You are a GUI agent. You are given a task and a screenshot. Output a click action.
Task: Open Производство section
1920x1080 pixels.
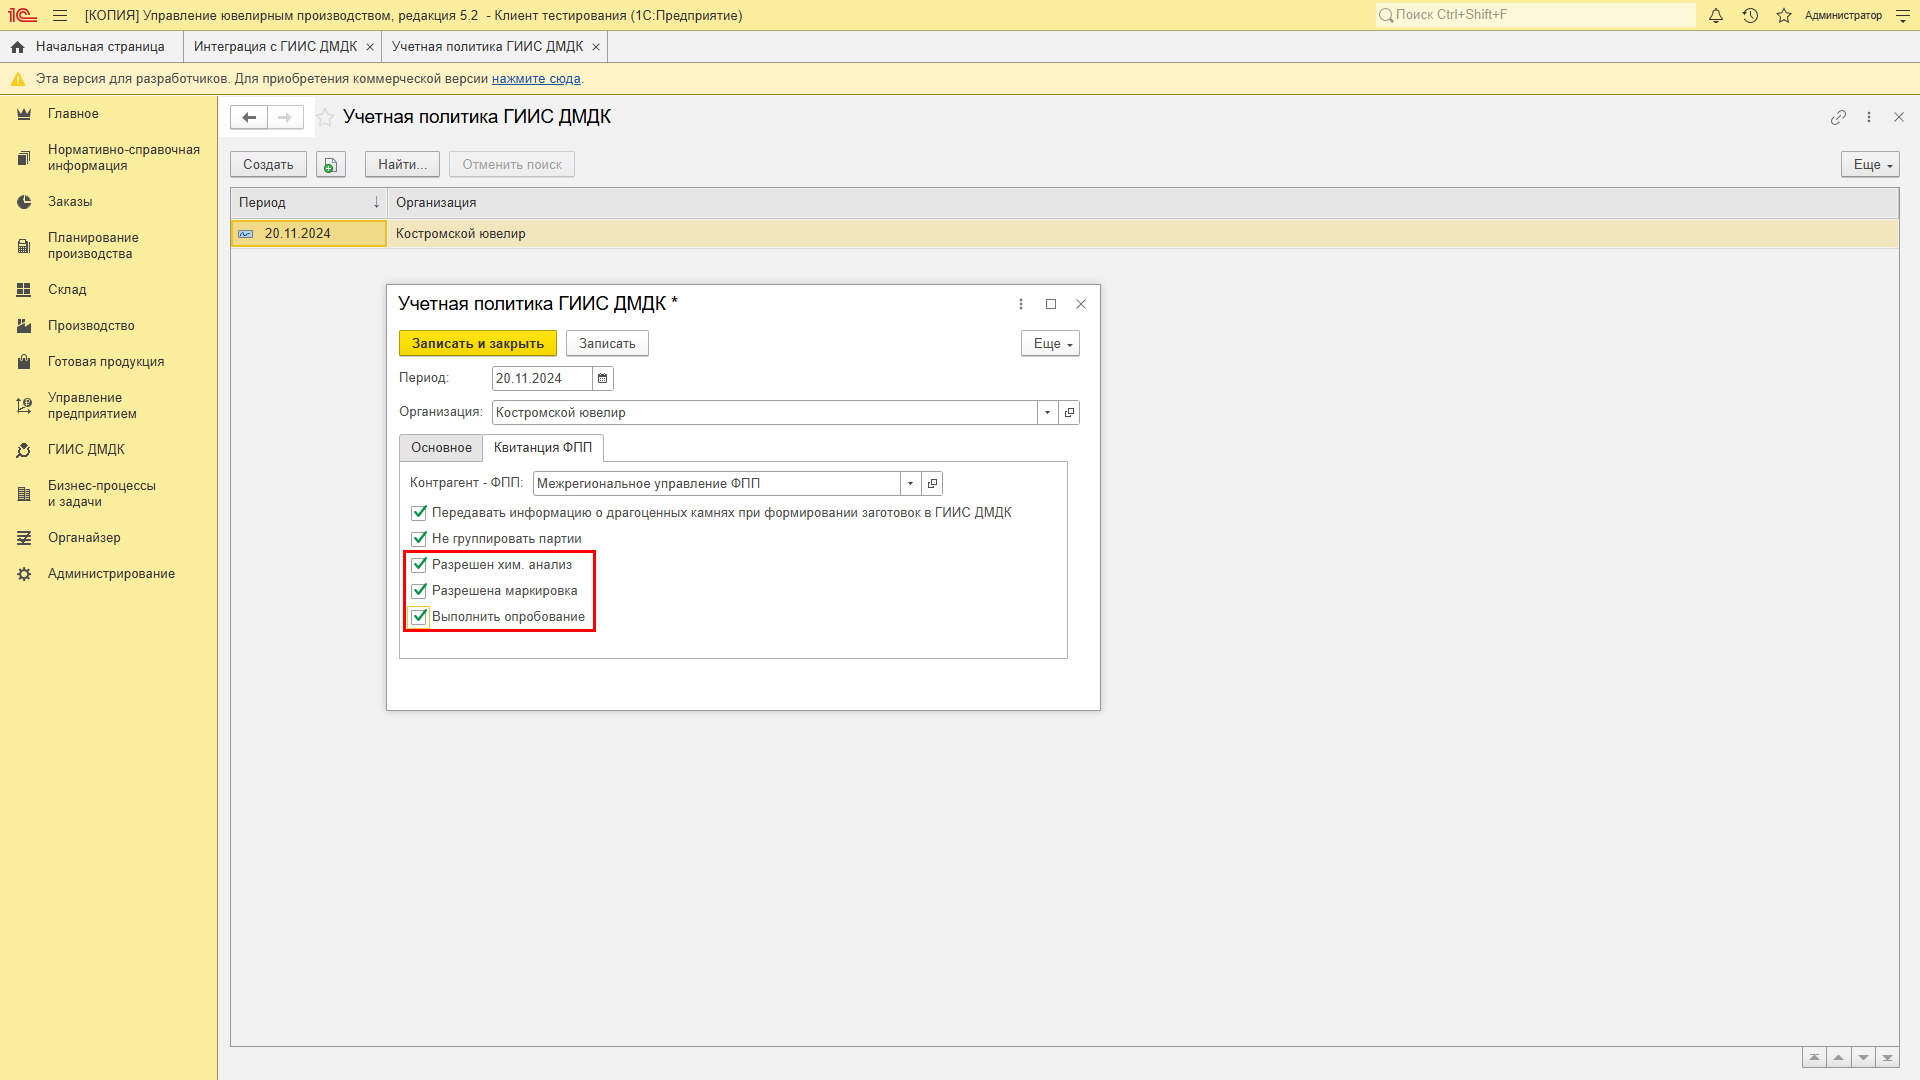click(x=91, y=326)
